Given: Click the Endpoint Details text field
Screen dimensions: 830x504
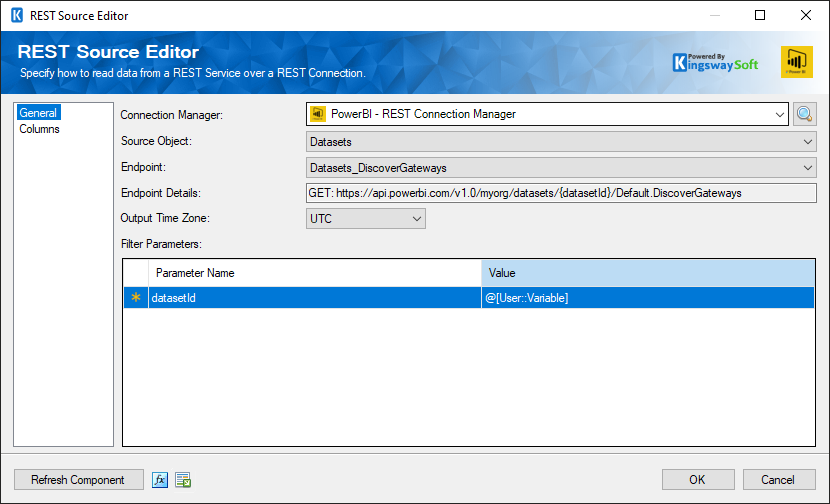Looking at the screenshot, I should [x=561, y=193].
